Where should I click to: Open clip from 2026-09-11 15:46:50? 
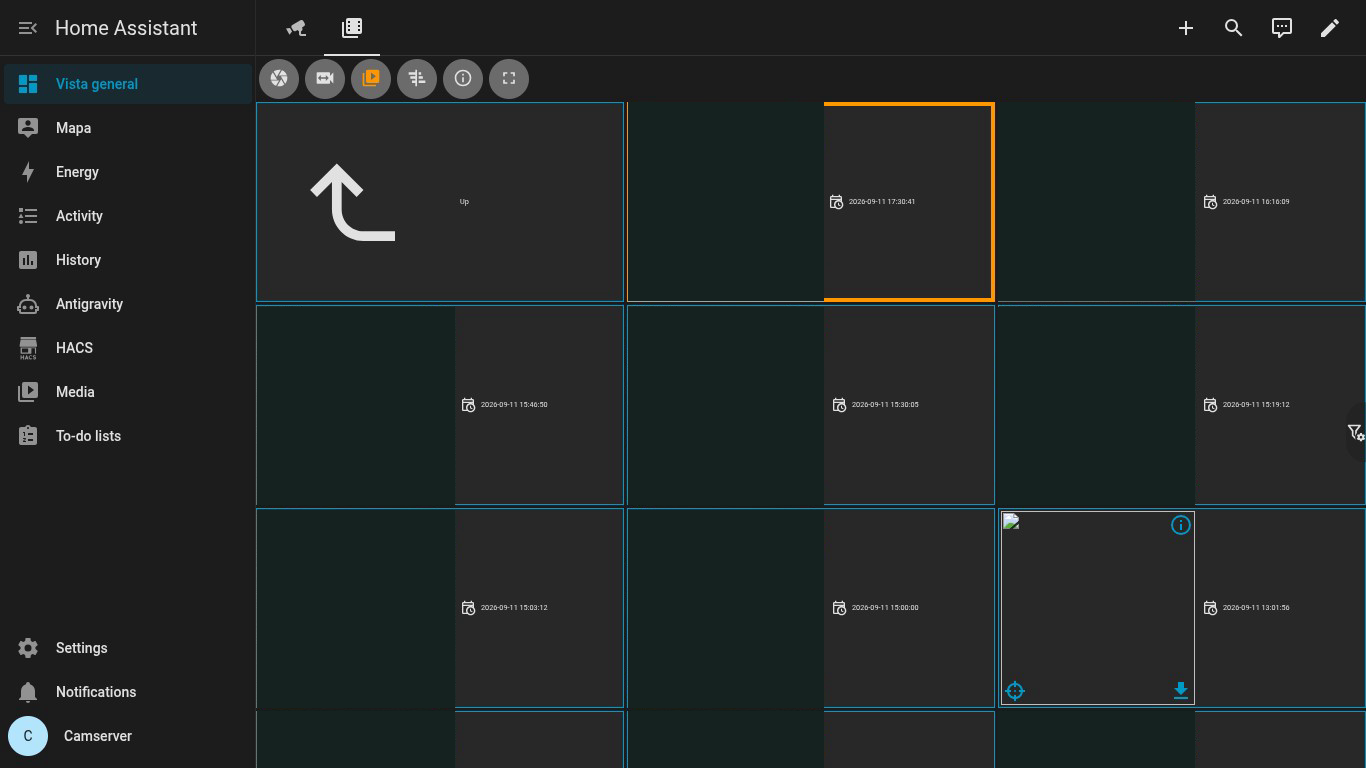[440, 405]
